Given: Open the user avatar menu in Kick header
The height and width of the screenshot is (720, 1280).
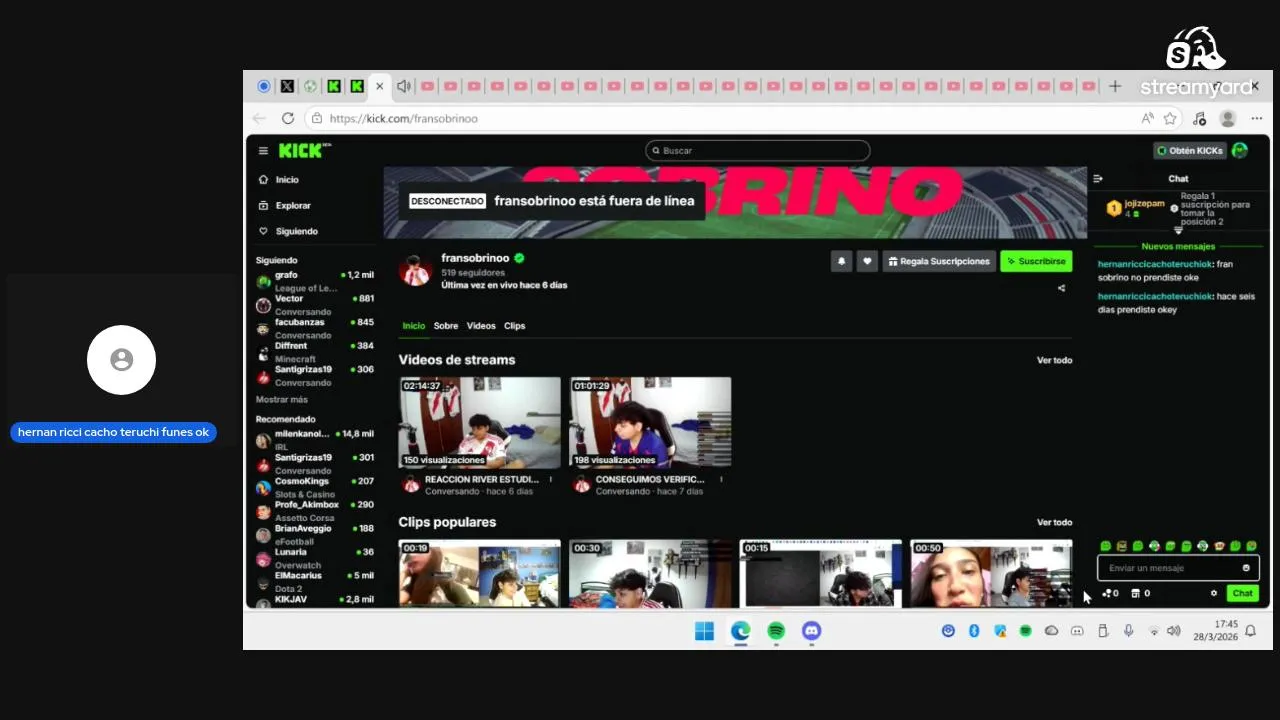Looking at the screenshot, I should (x=1240, y=151).
